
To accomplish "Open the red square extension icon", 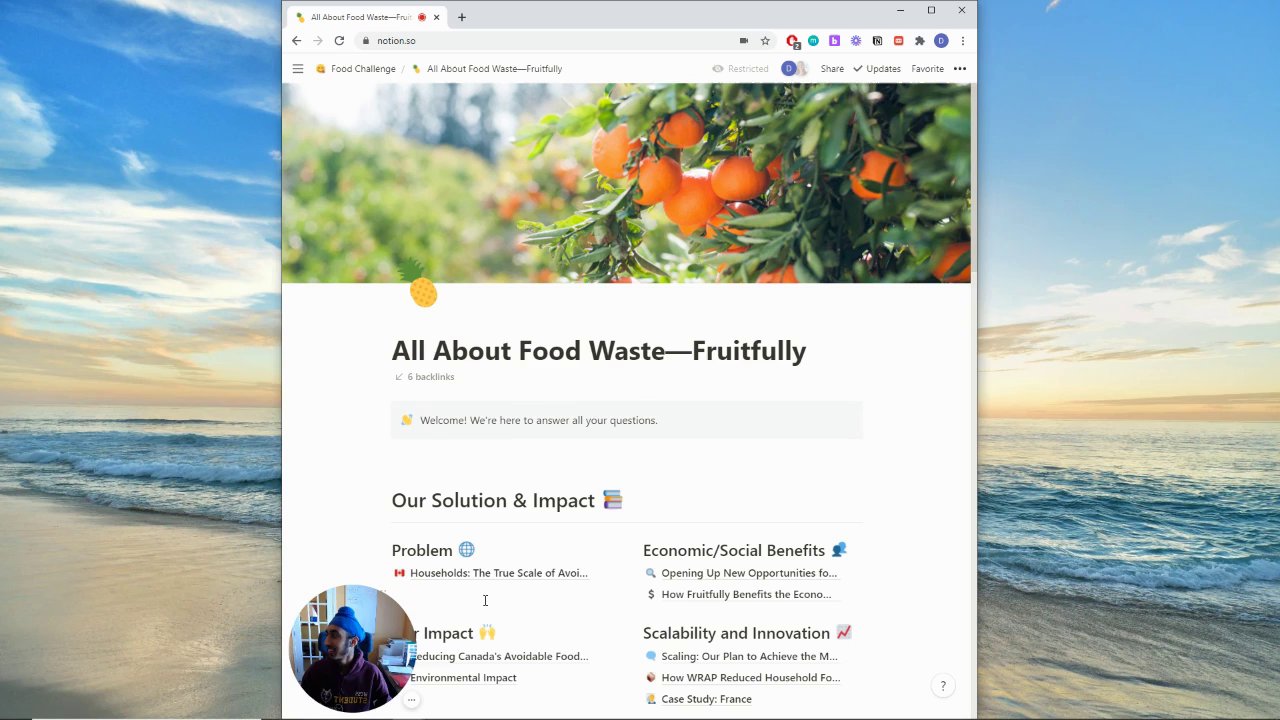I will 898,41.
